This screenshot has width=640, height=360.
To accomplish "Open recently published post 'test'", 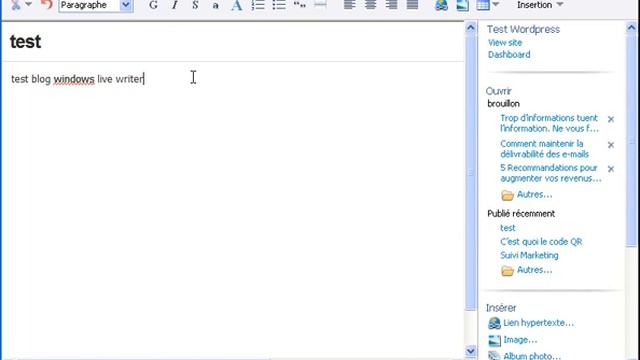I will (x=508, y=228).
